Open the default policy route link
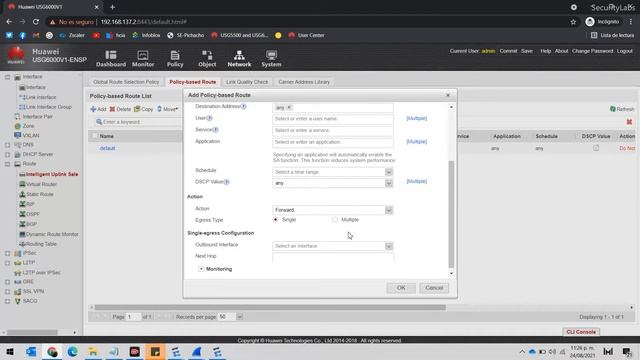Screen dimensions: 640x360 (107, 148)
